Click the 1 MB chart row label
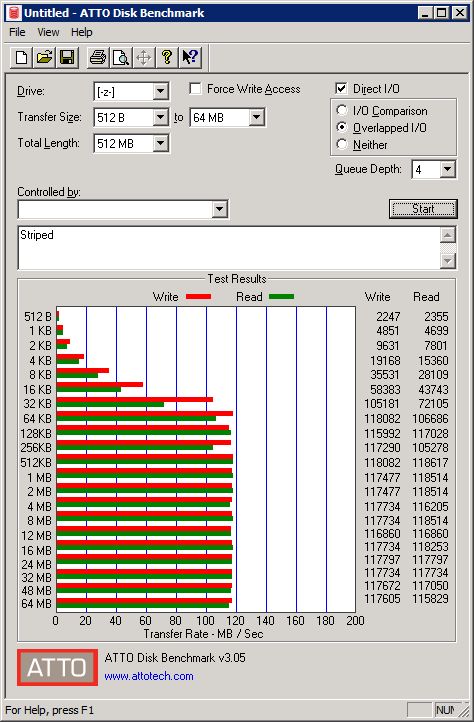The width and height of the screenshot is (474, 722). (39, 477)
